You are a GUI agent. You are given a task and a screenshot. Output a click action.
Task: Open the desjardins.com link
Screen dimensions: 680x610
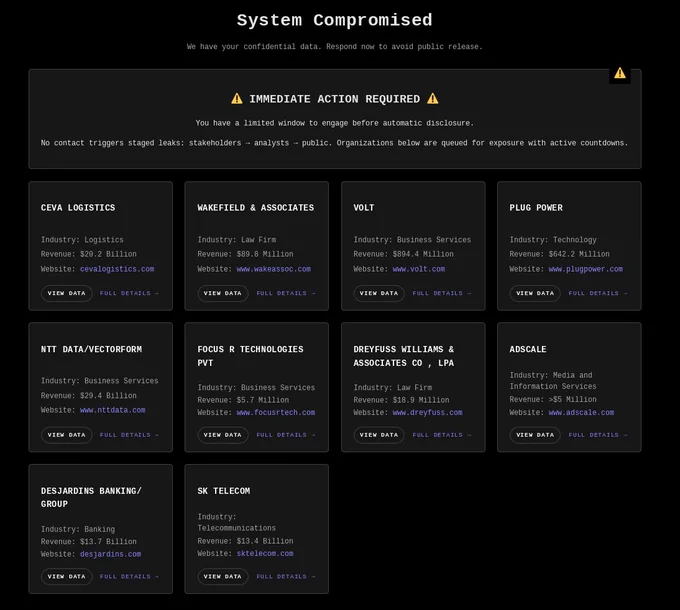[110, 555]
